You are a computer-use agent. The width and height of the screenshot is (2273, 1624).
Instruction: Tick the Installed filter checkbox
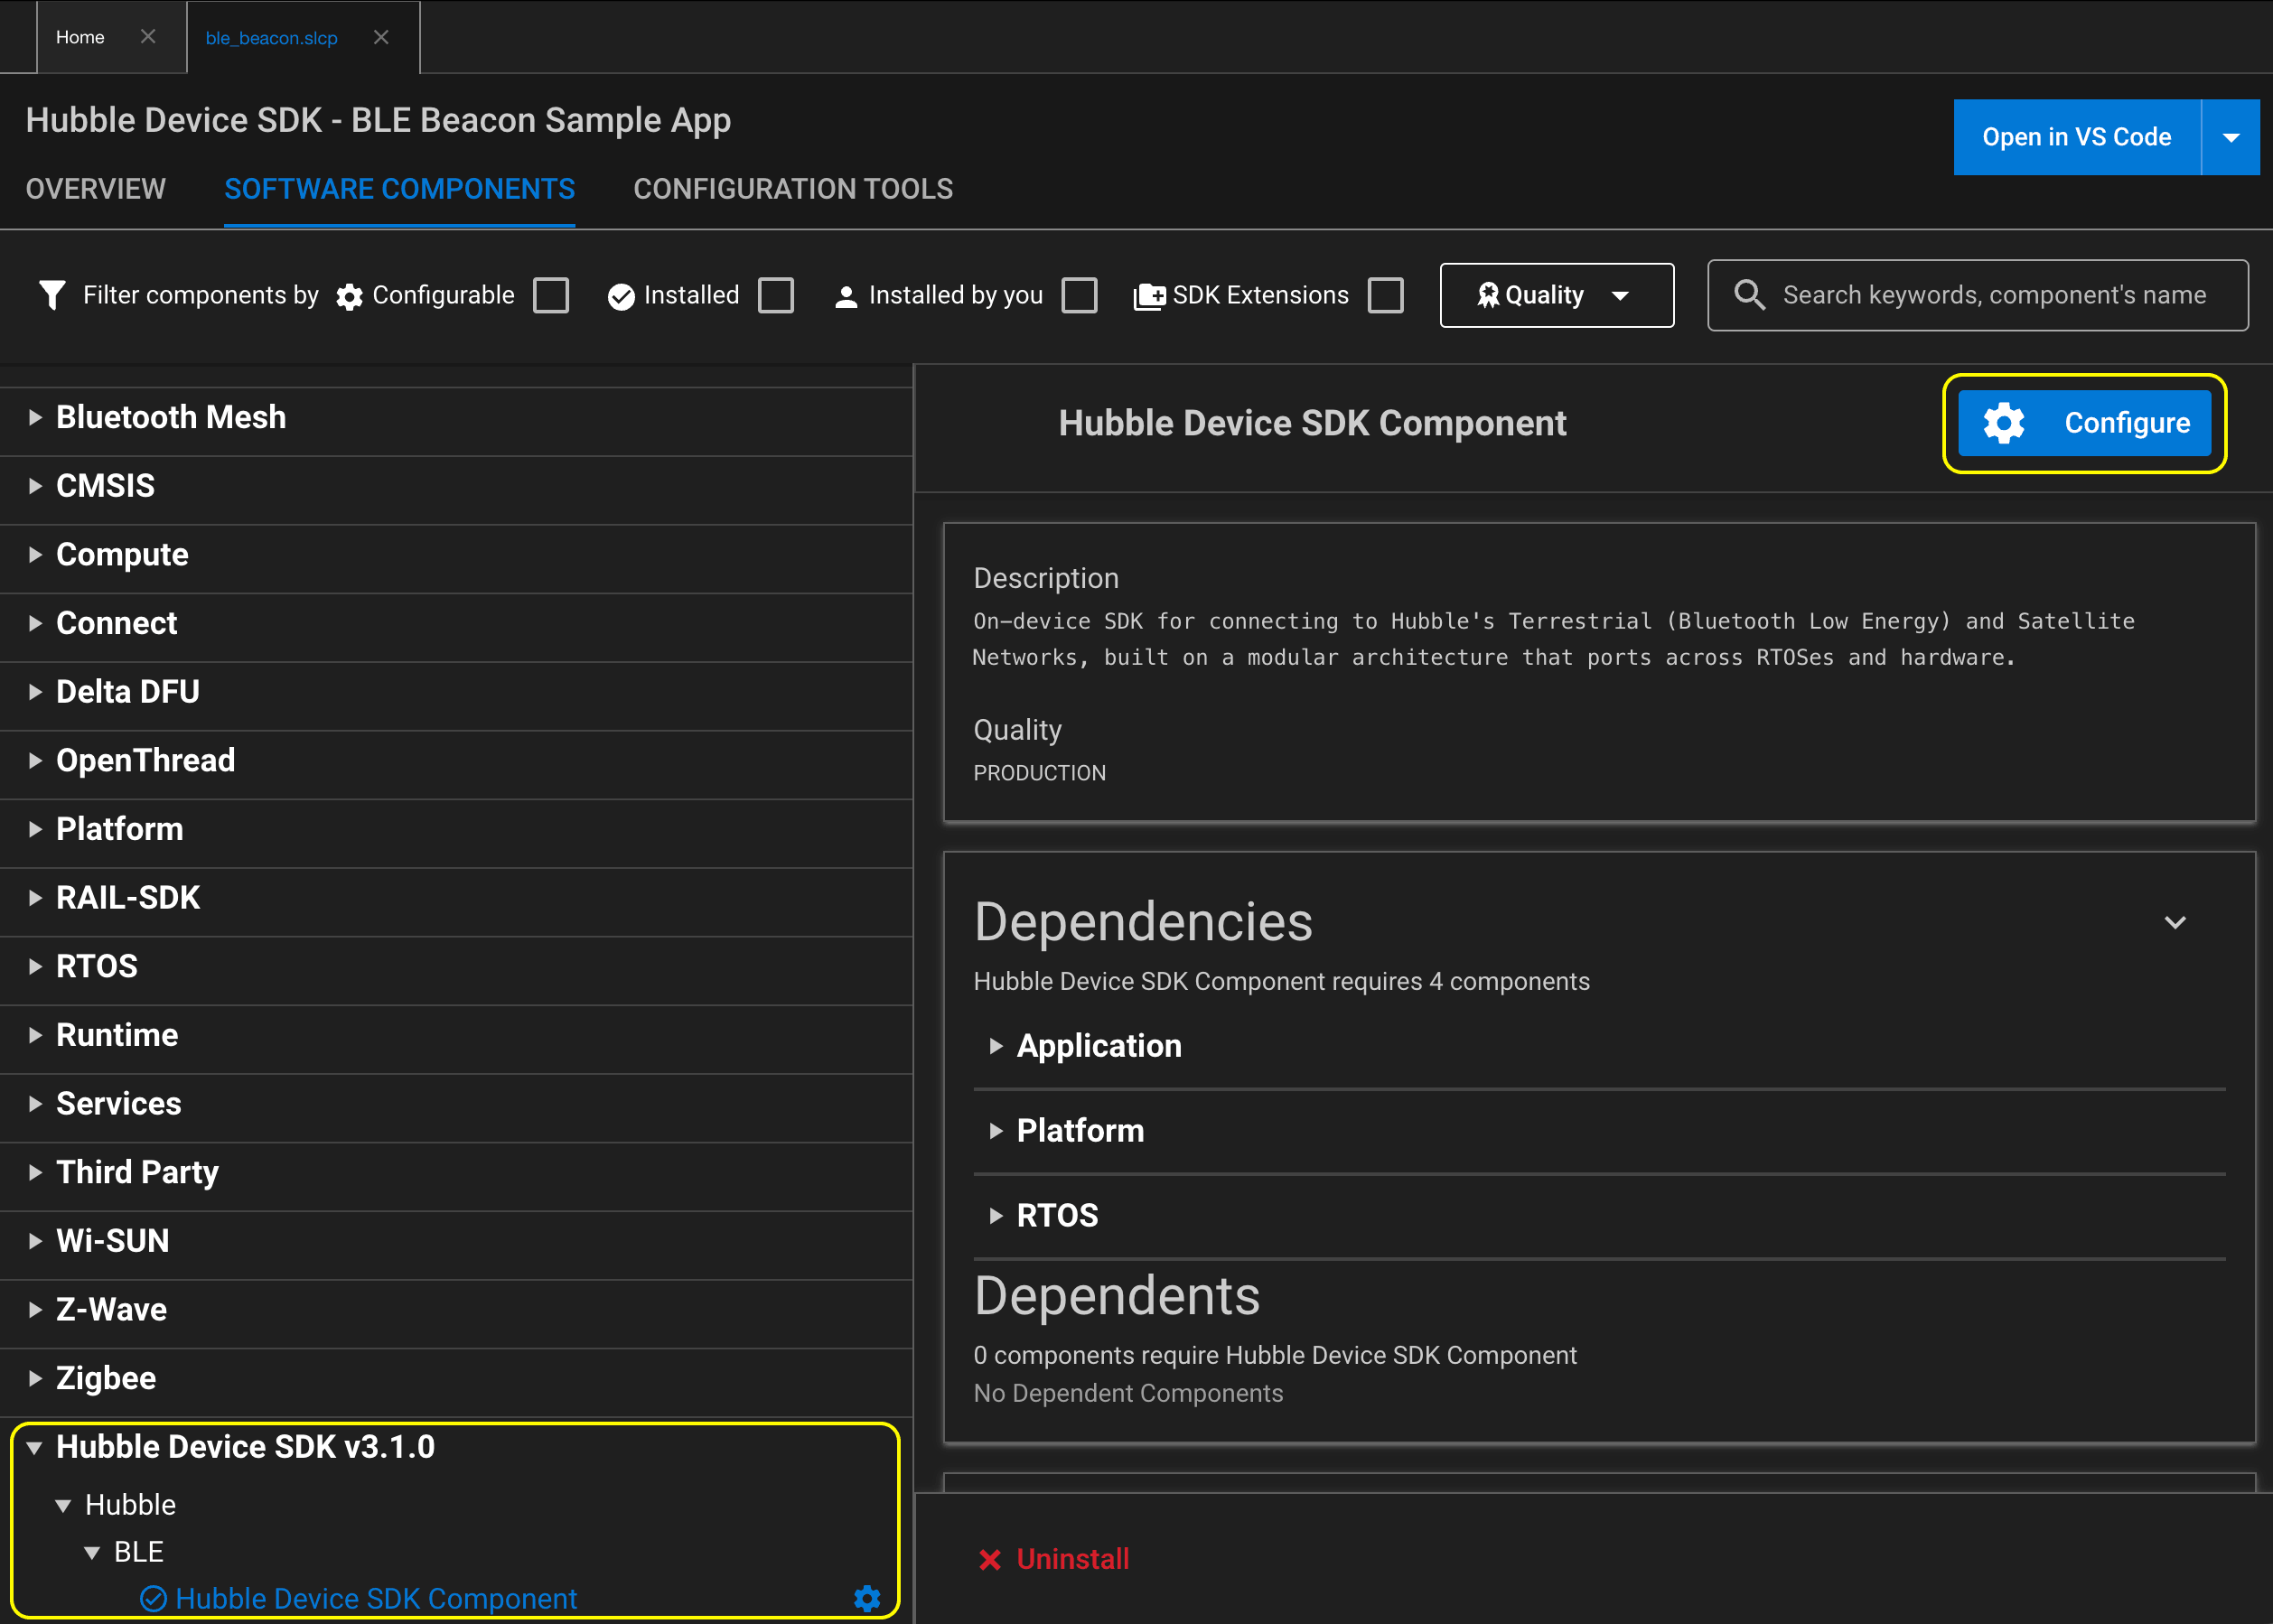pos(776,296)
